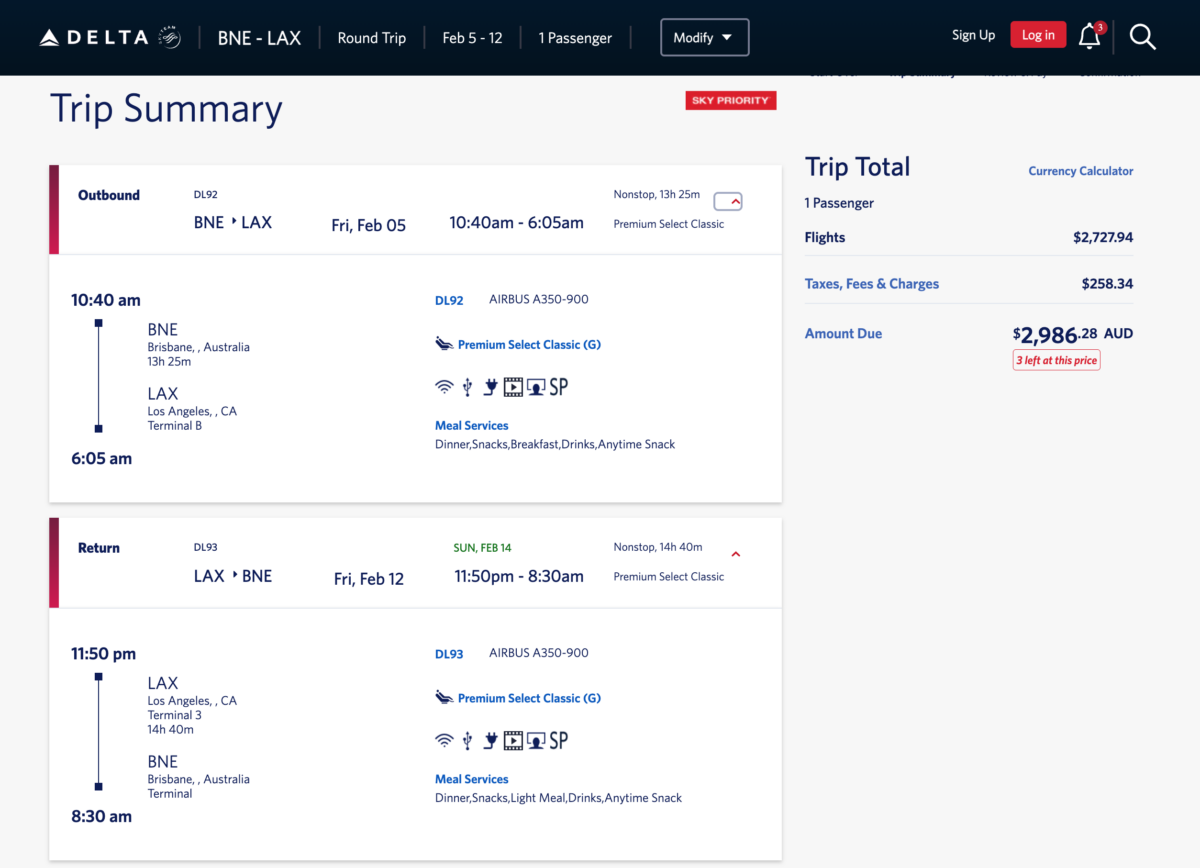Screen dimensions: 1200x868
Task: Open the Currency Calculator link
Action: [x=1081, y=171]
